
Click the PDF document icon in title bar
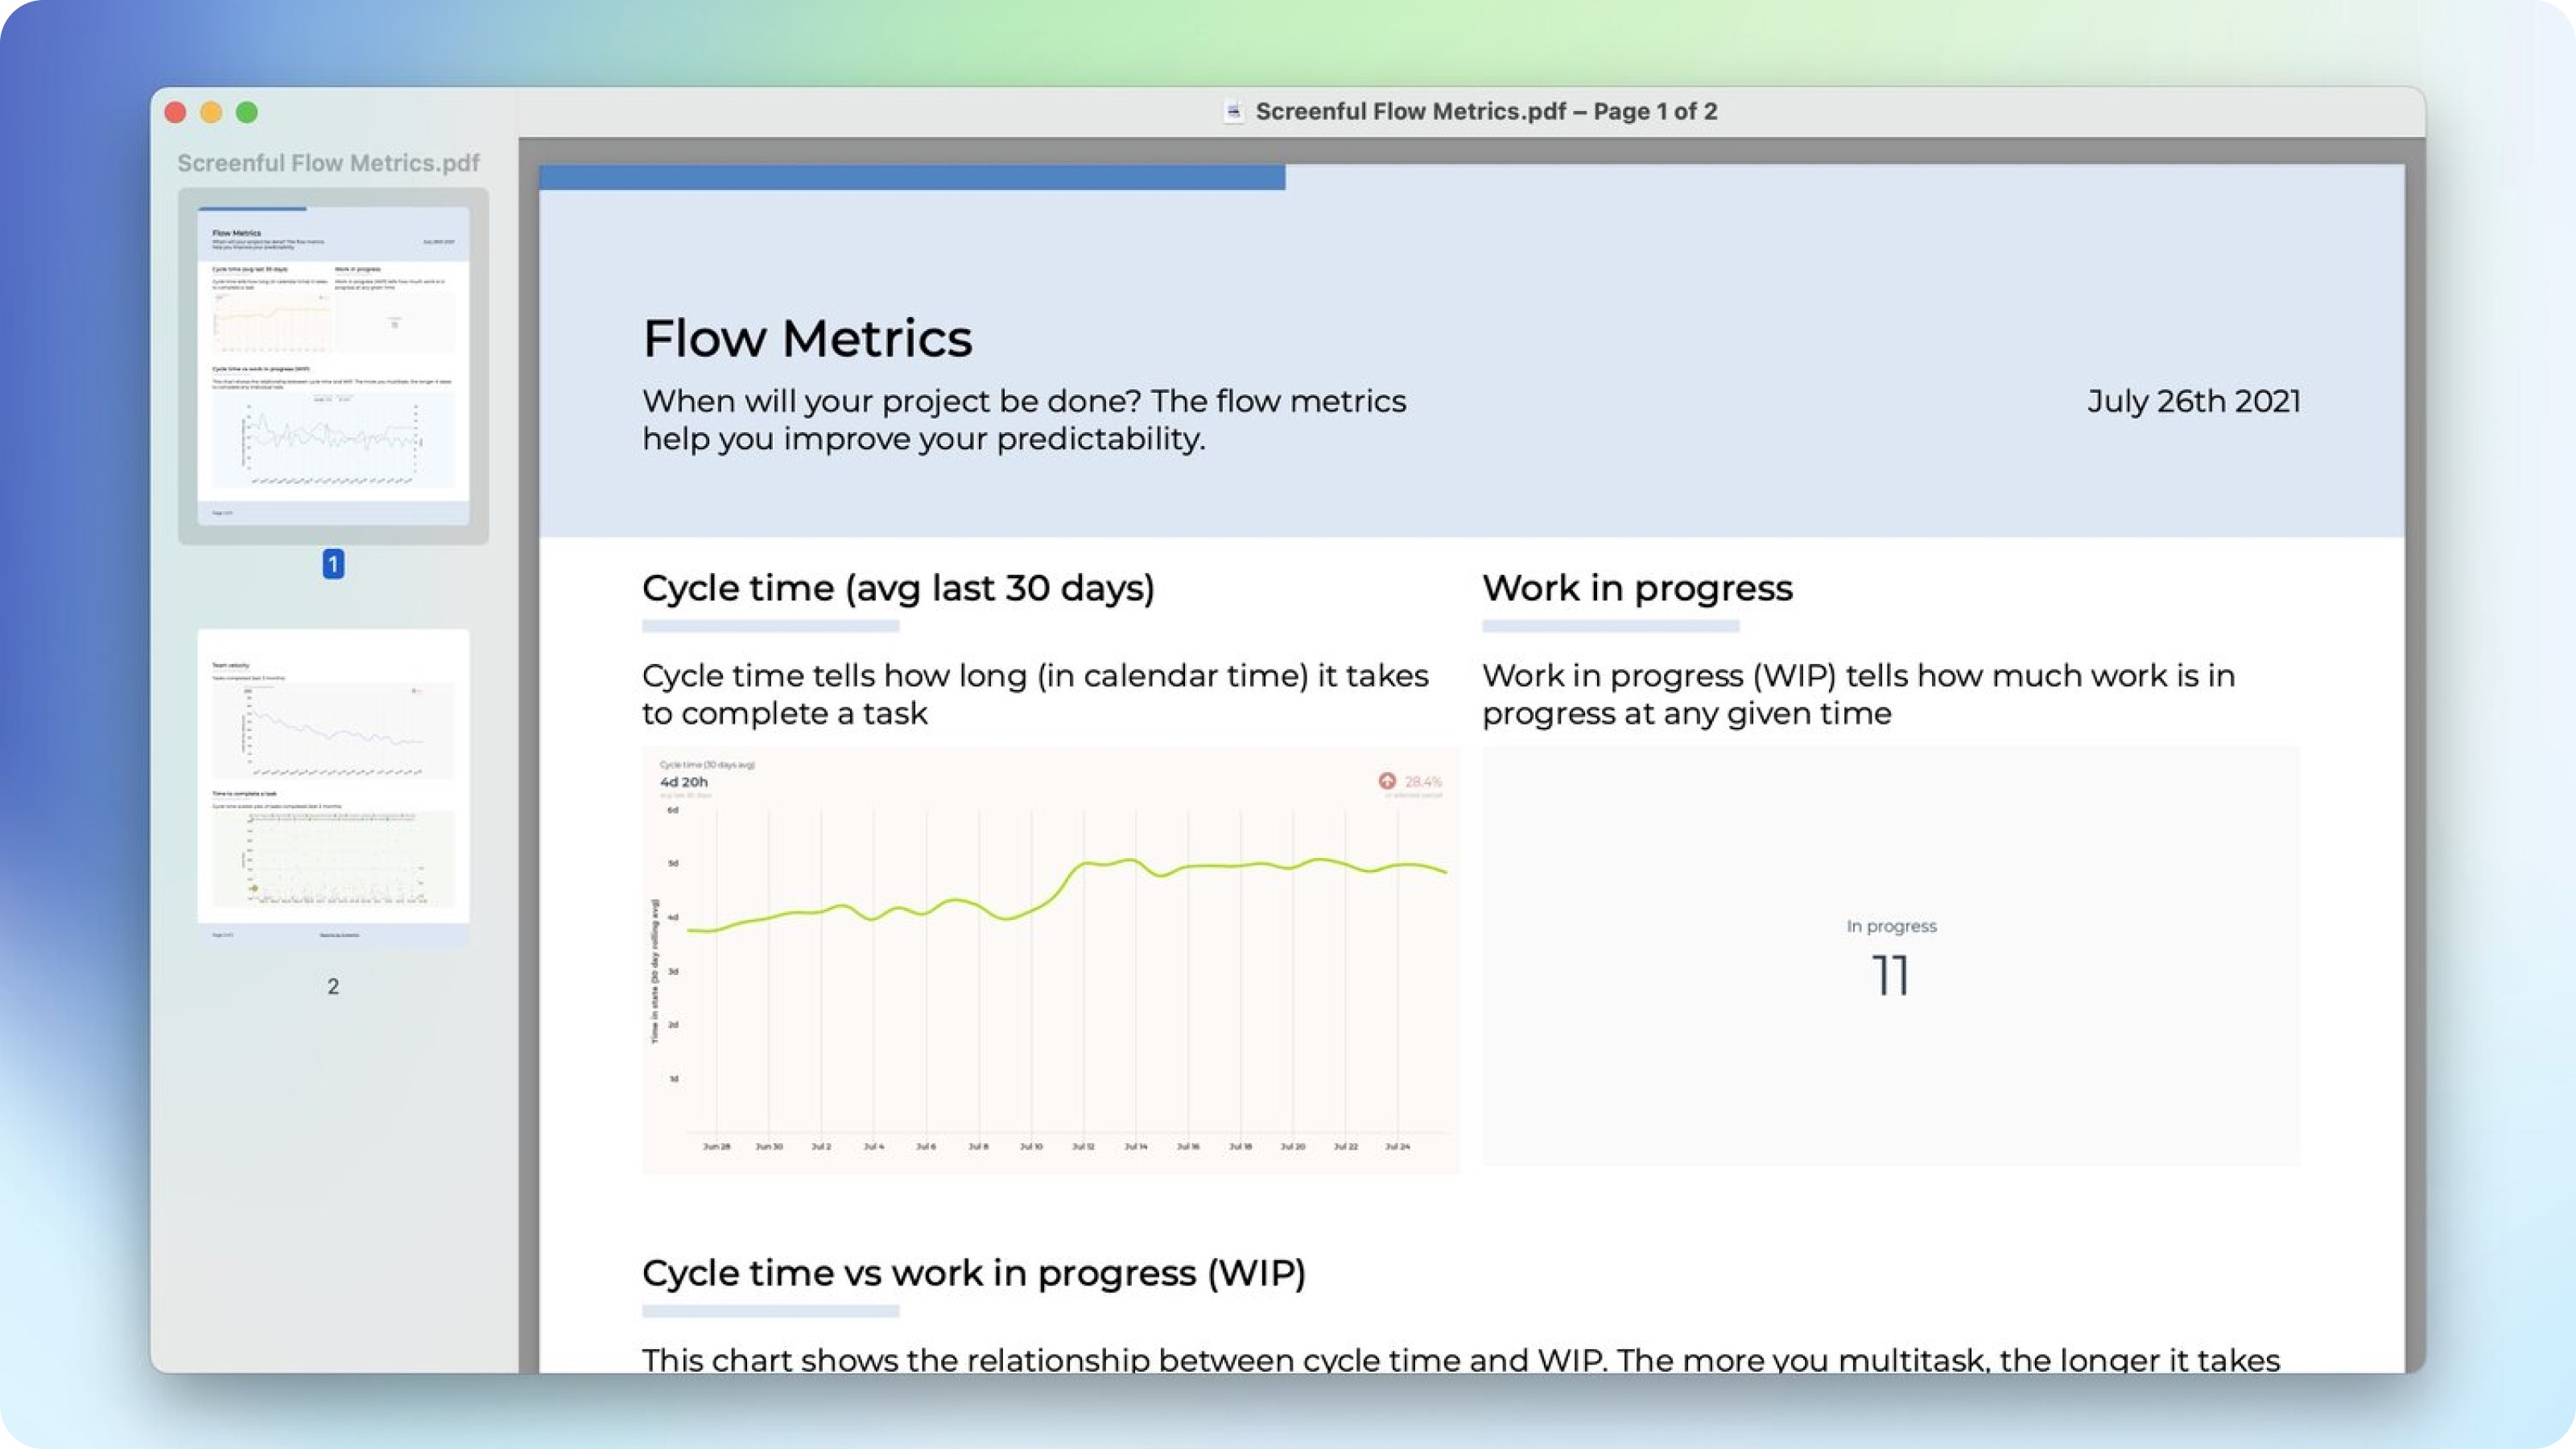(1234, 111)
